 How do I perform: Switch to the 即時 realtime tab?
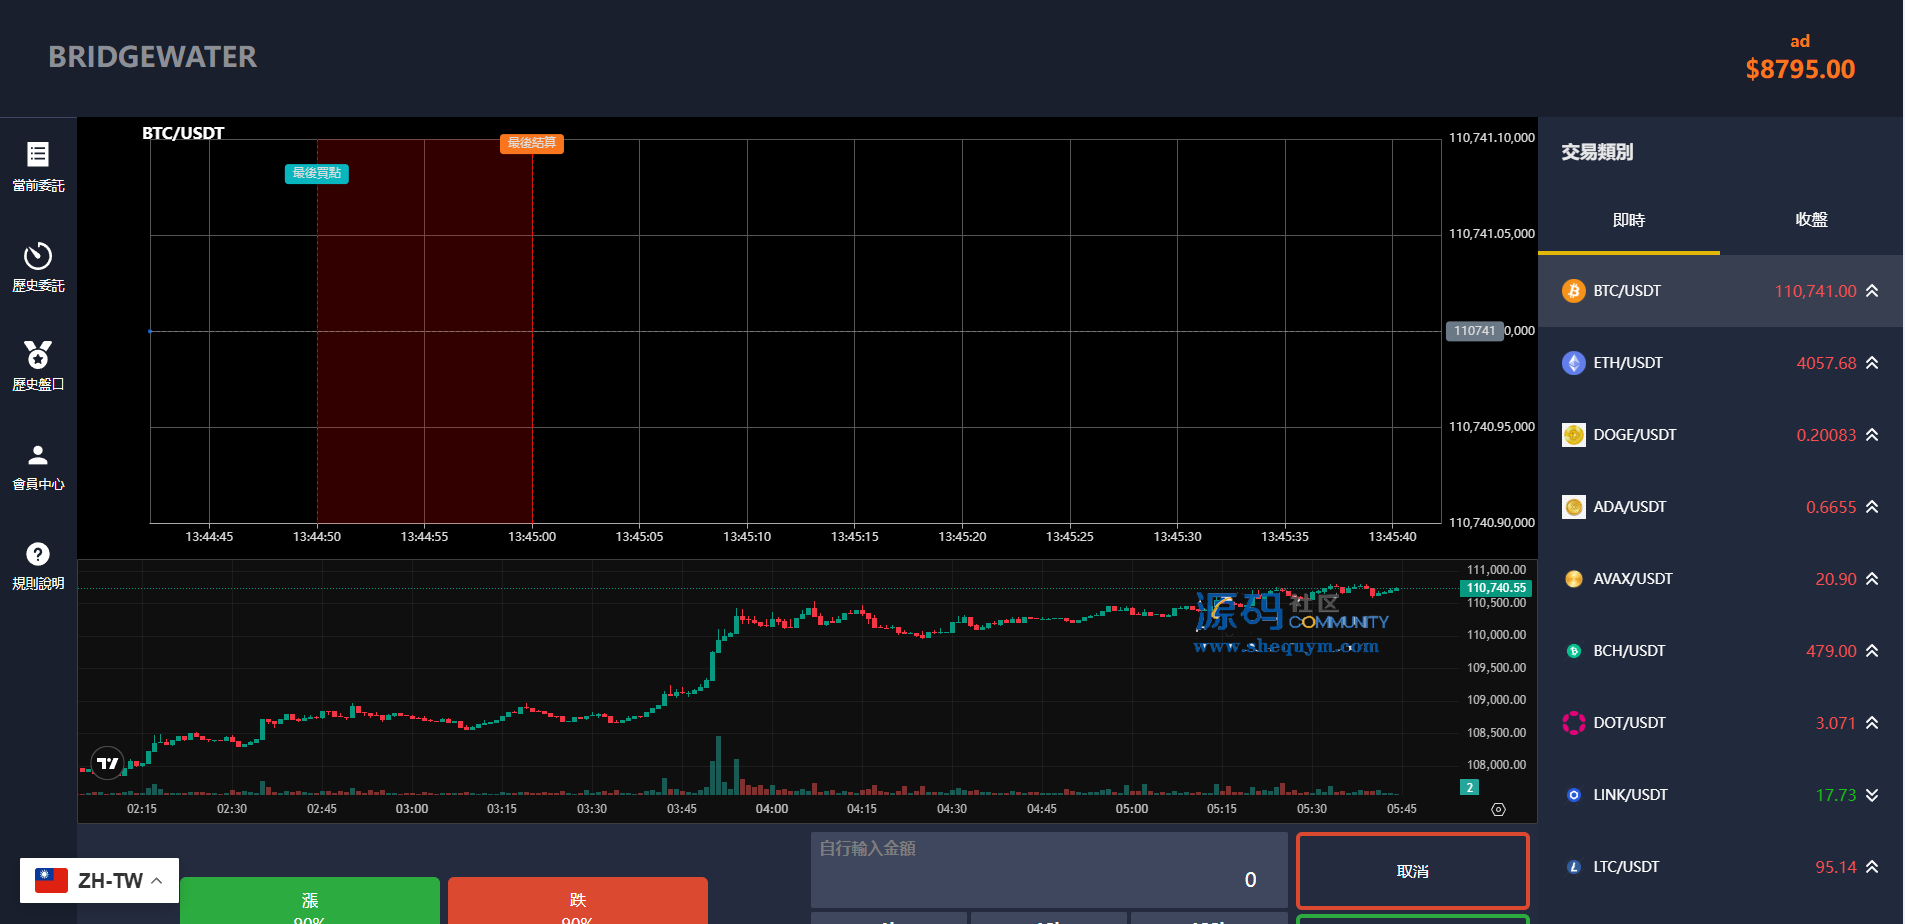point(1628,220)
